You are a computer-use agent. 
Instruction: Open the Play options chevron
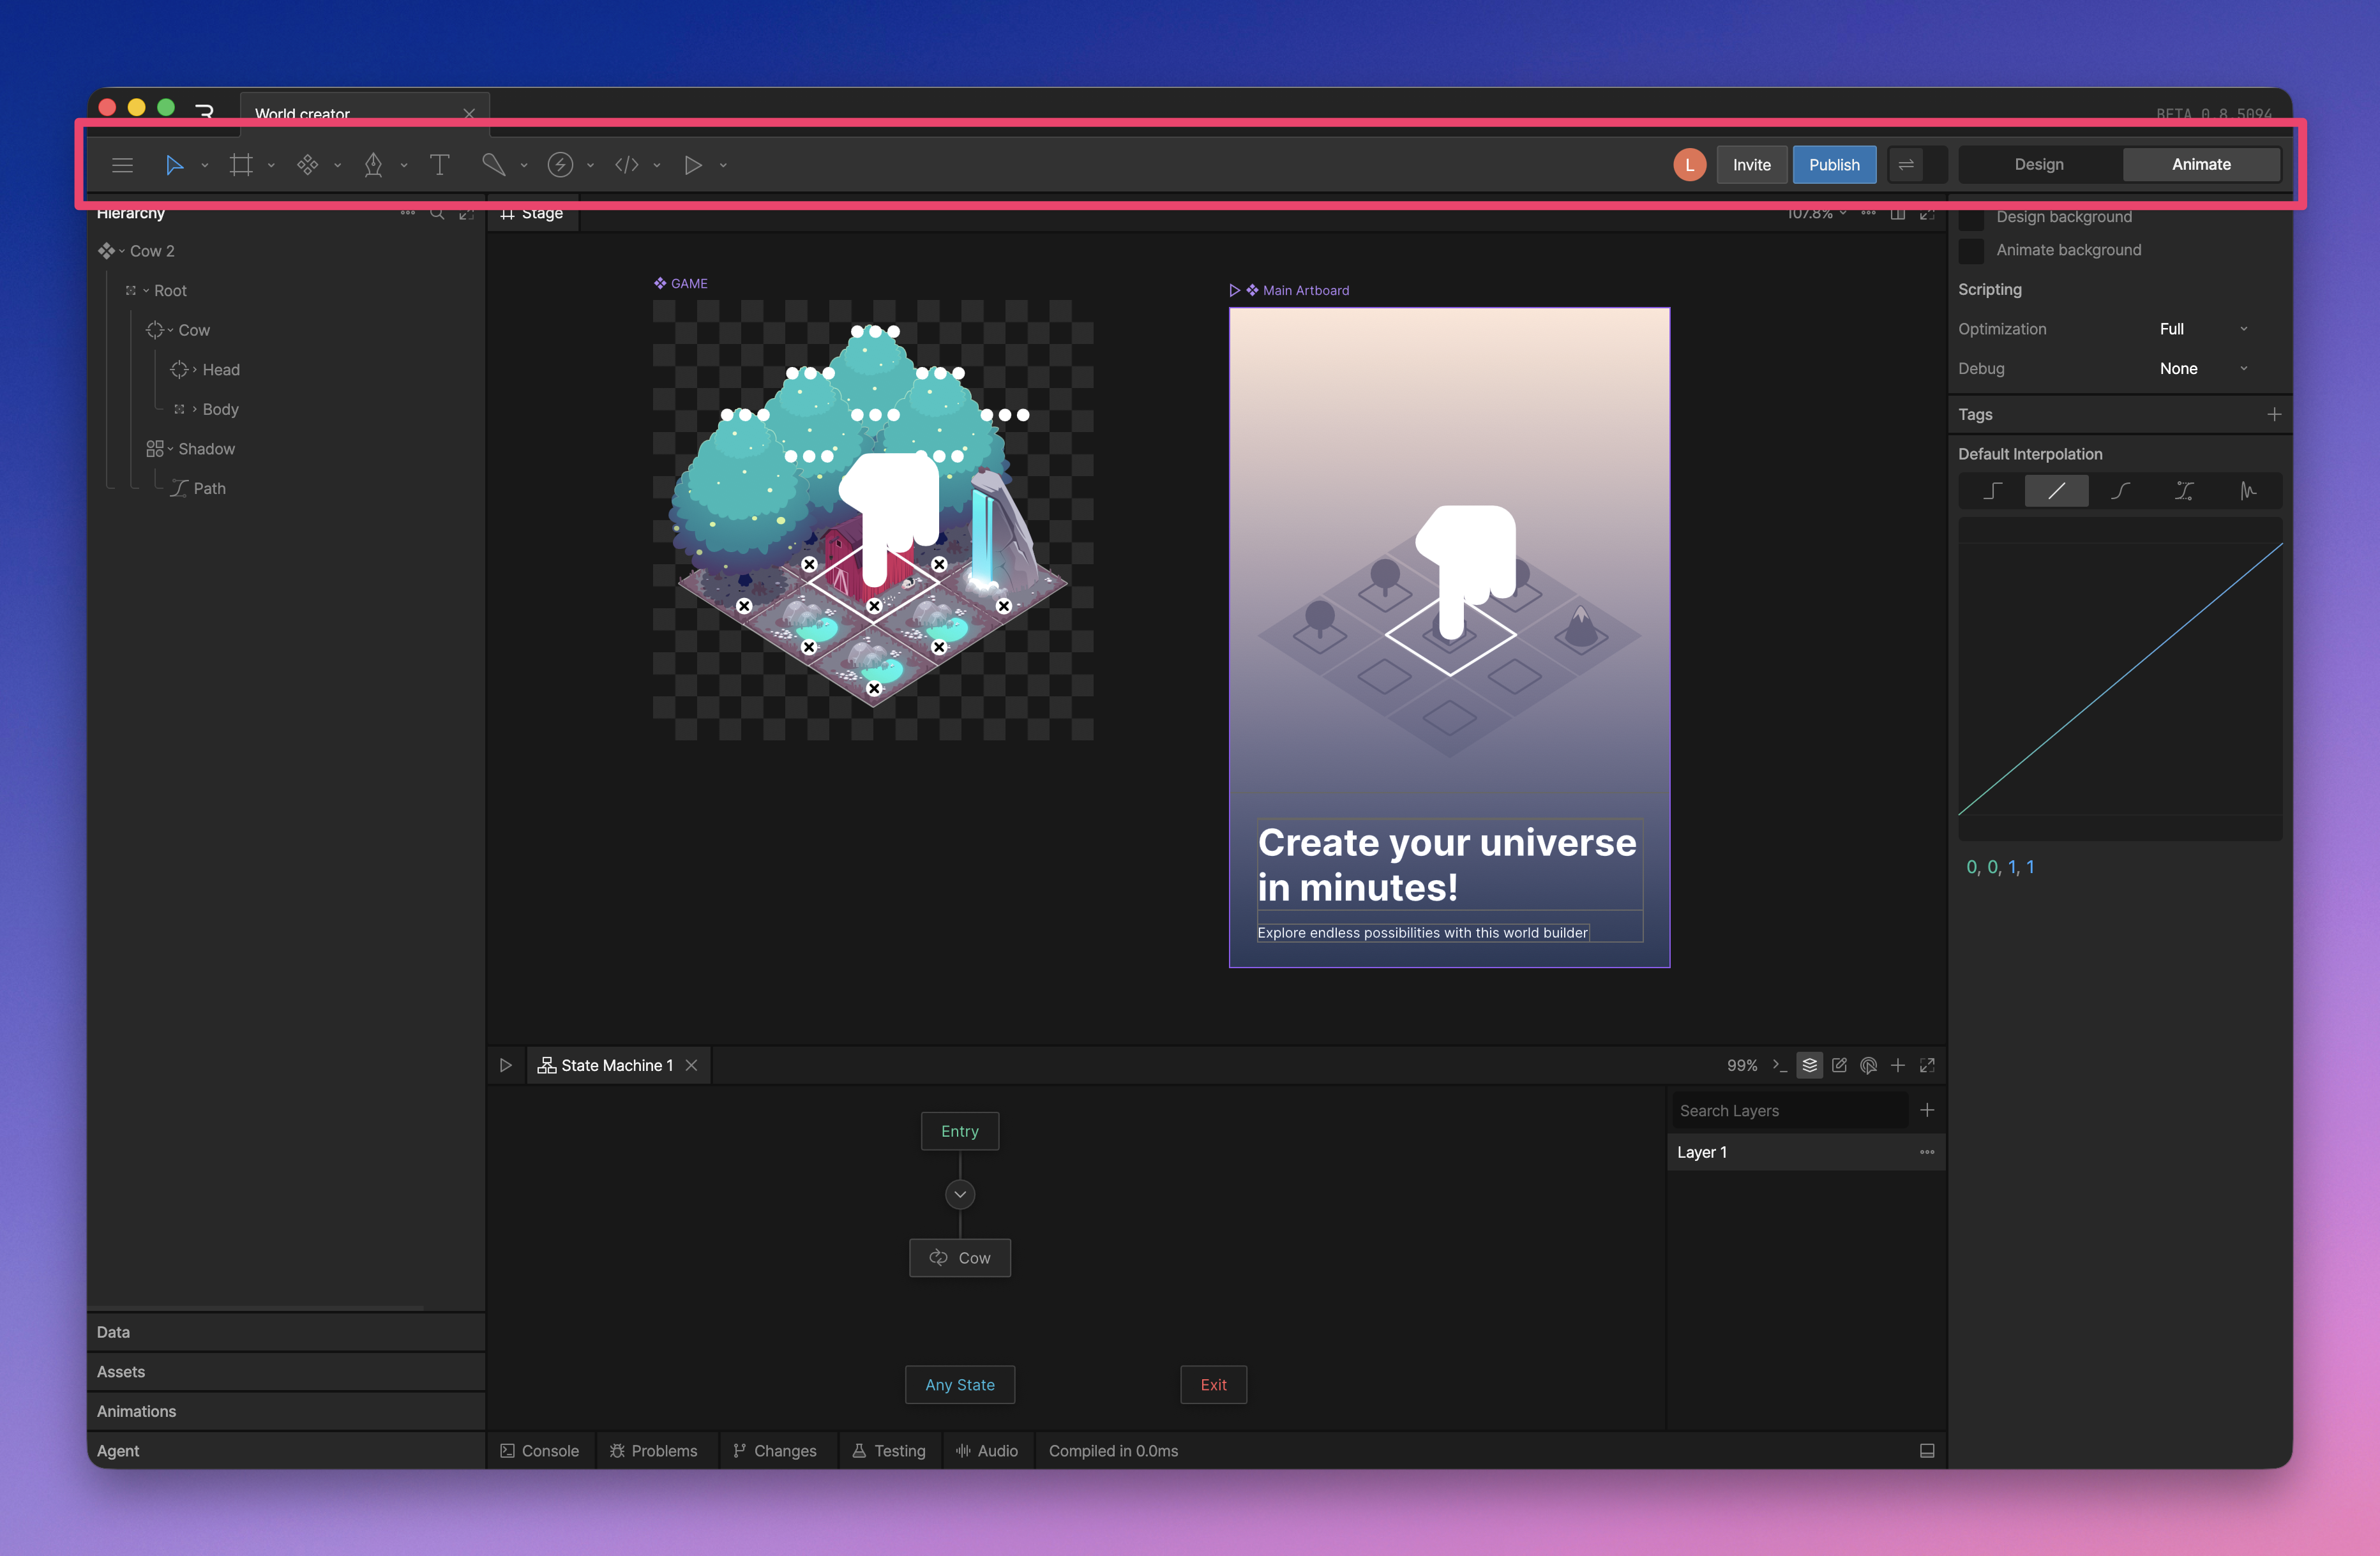point(723,165)
